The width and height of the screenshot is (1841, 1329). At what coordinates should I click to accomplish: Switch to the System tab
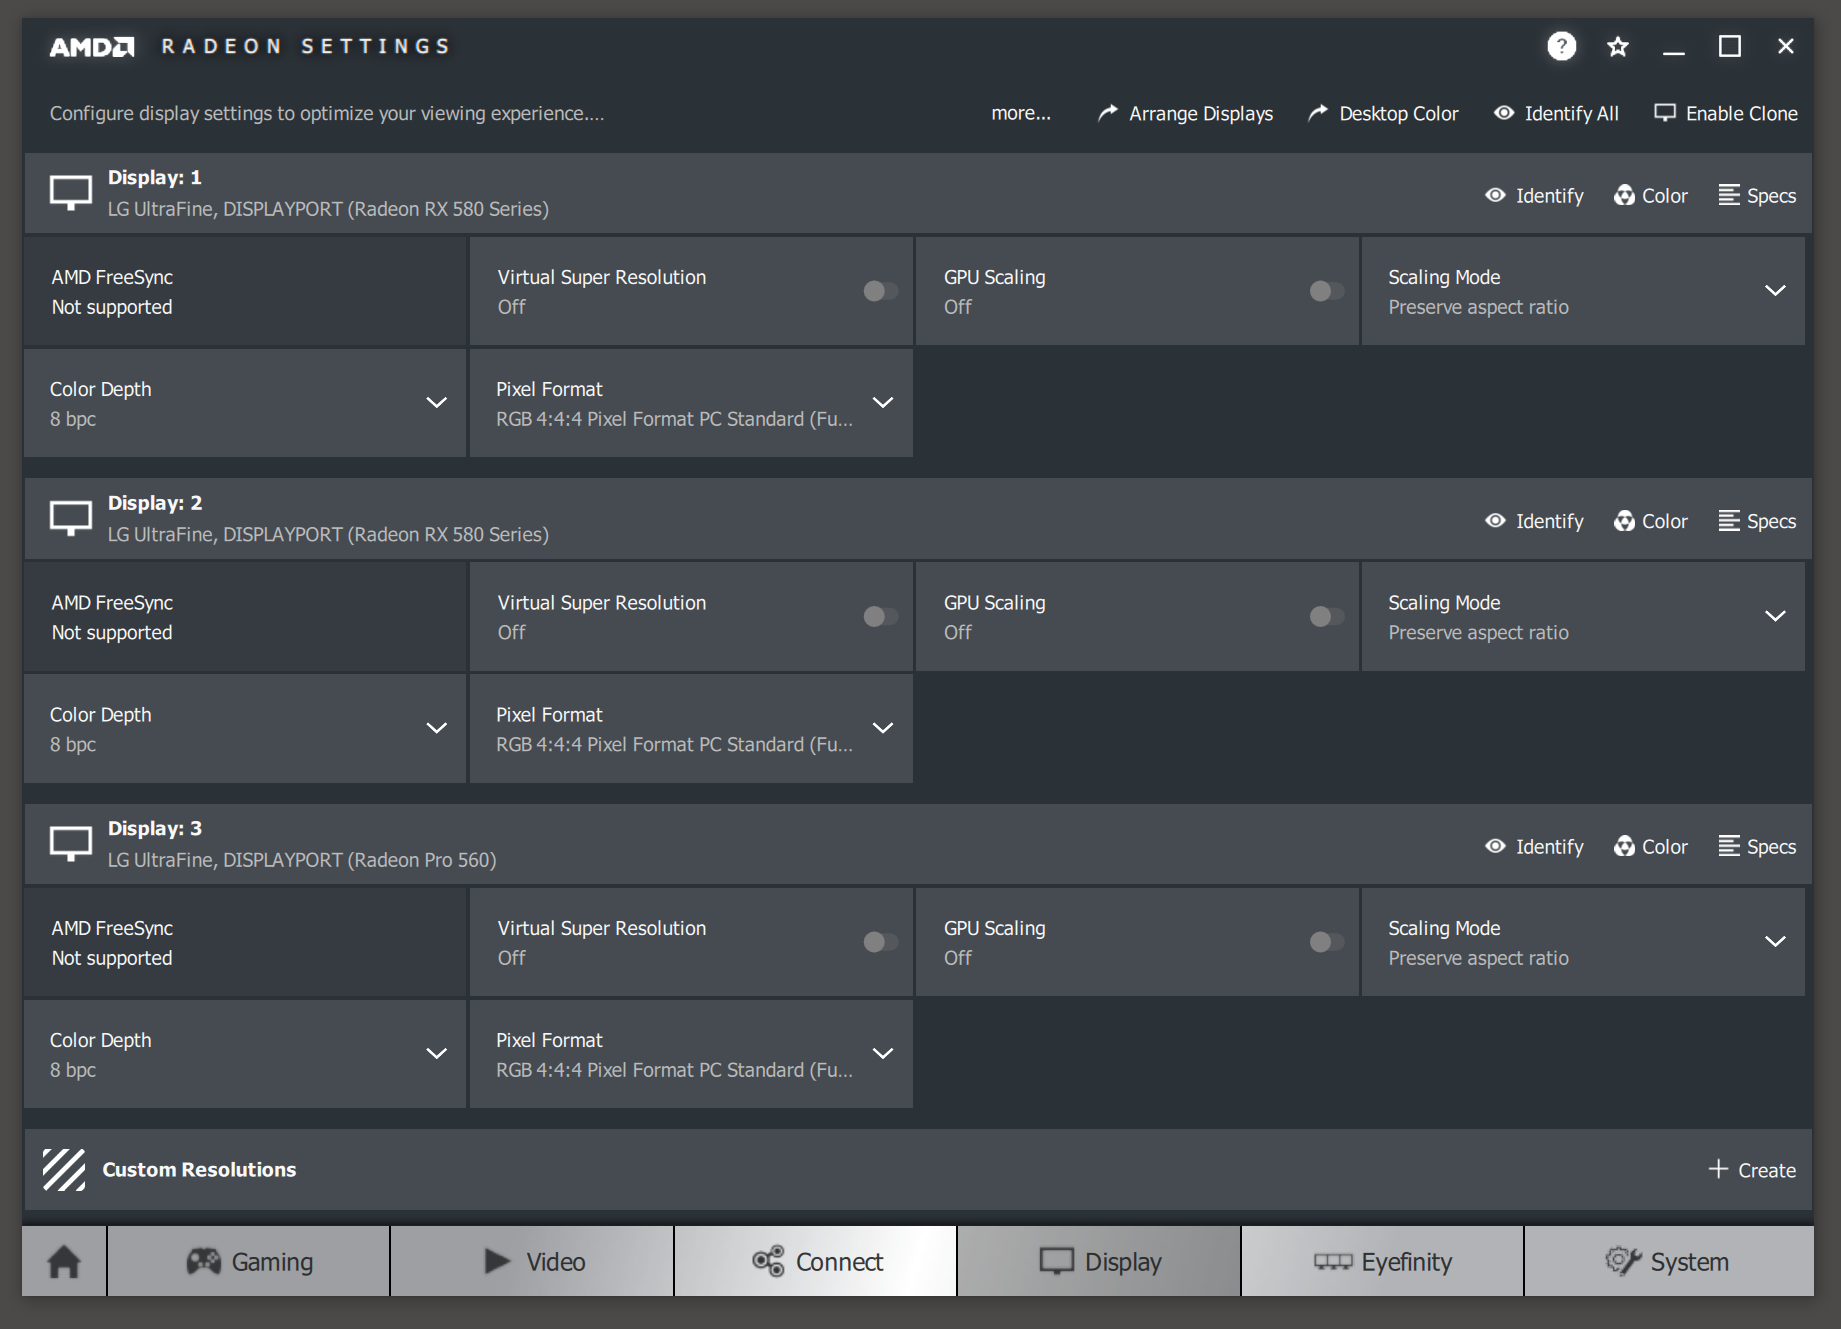coord(1669,1261)
